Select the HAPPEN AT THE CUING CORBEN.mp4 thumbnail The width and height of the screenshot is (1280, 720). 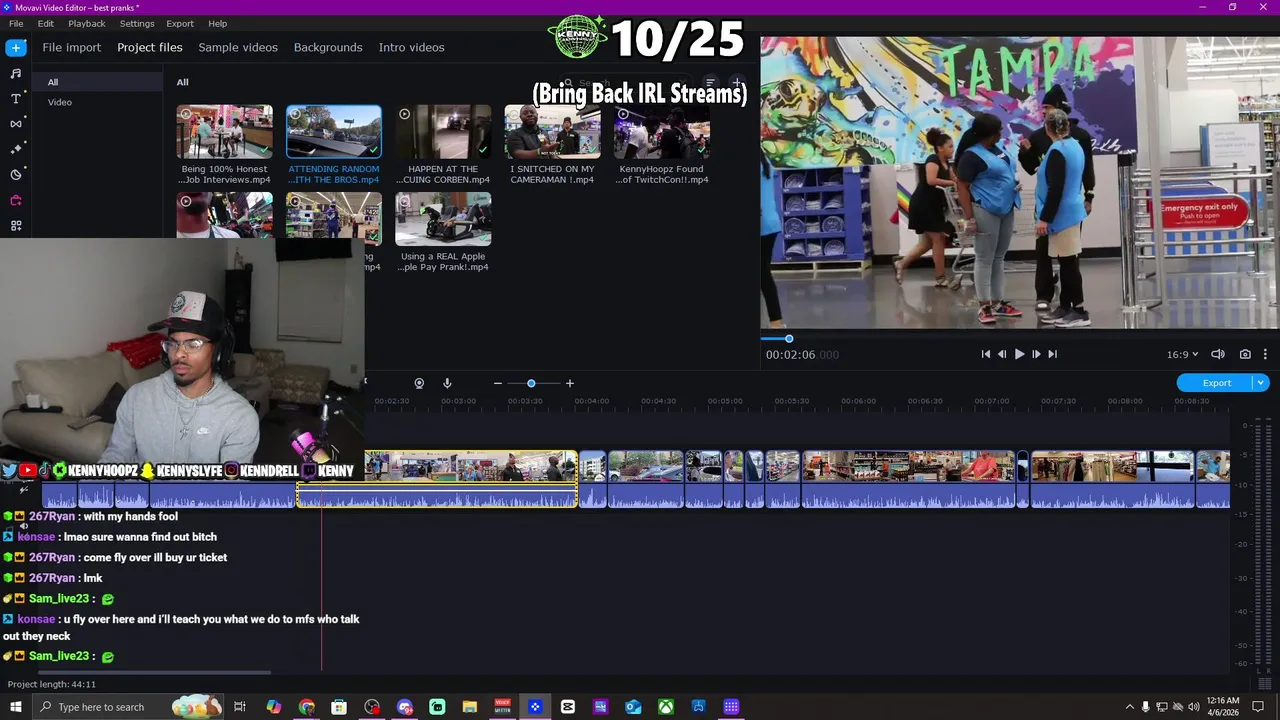pyautogui.click(x=443, y=132)
